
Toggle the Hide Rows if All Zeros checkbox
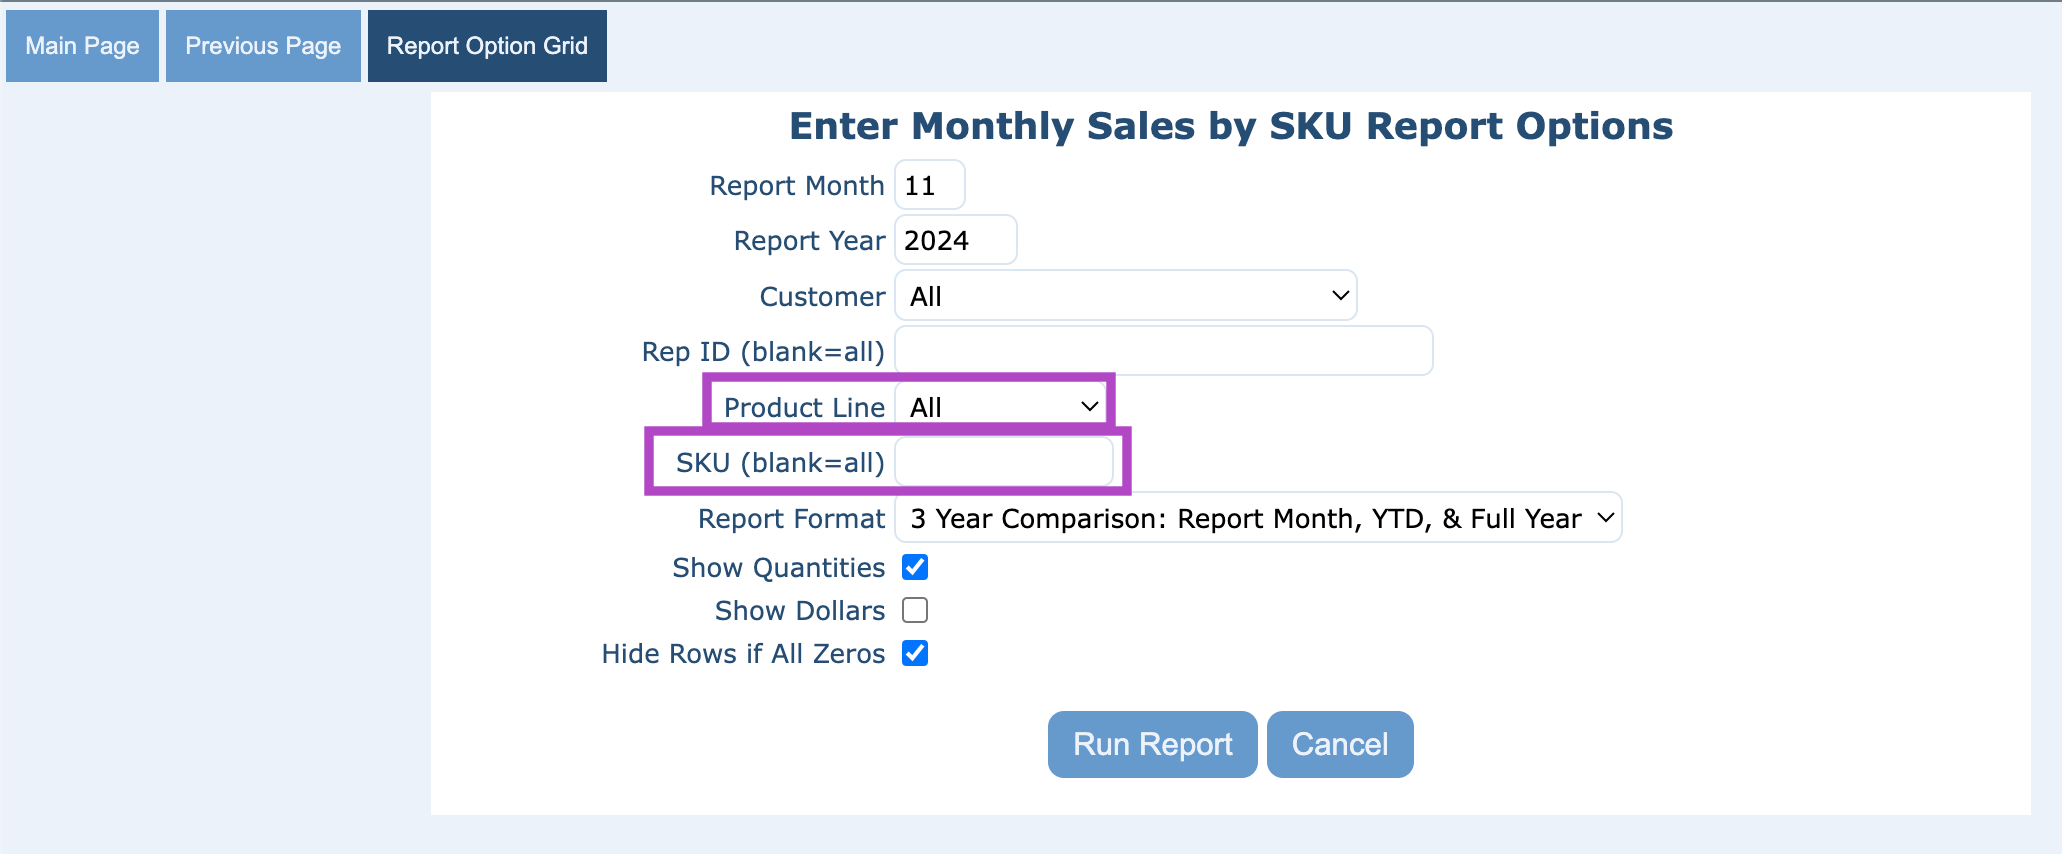pyautogui.click(x=915, y=653)
